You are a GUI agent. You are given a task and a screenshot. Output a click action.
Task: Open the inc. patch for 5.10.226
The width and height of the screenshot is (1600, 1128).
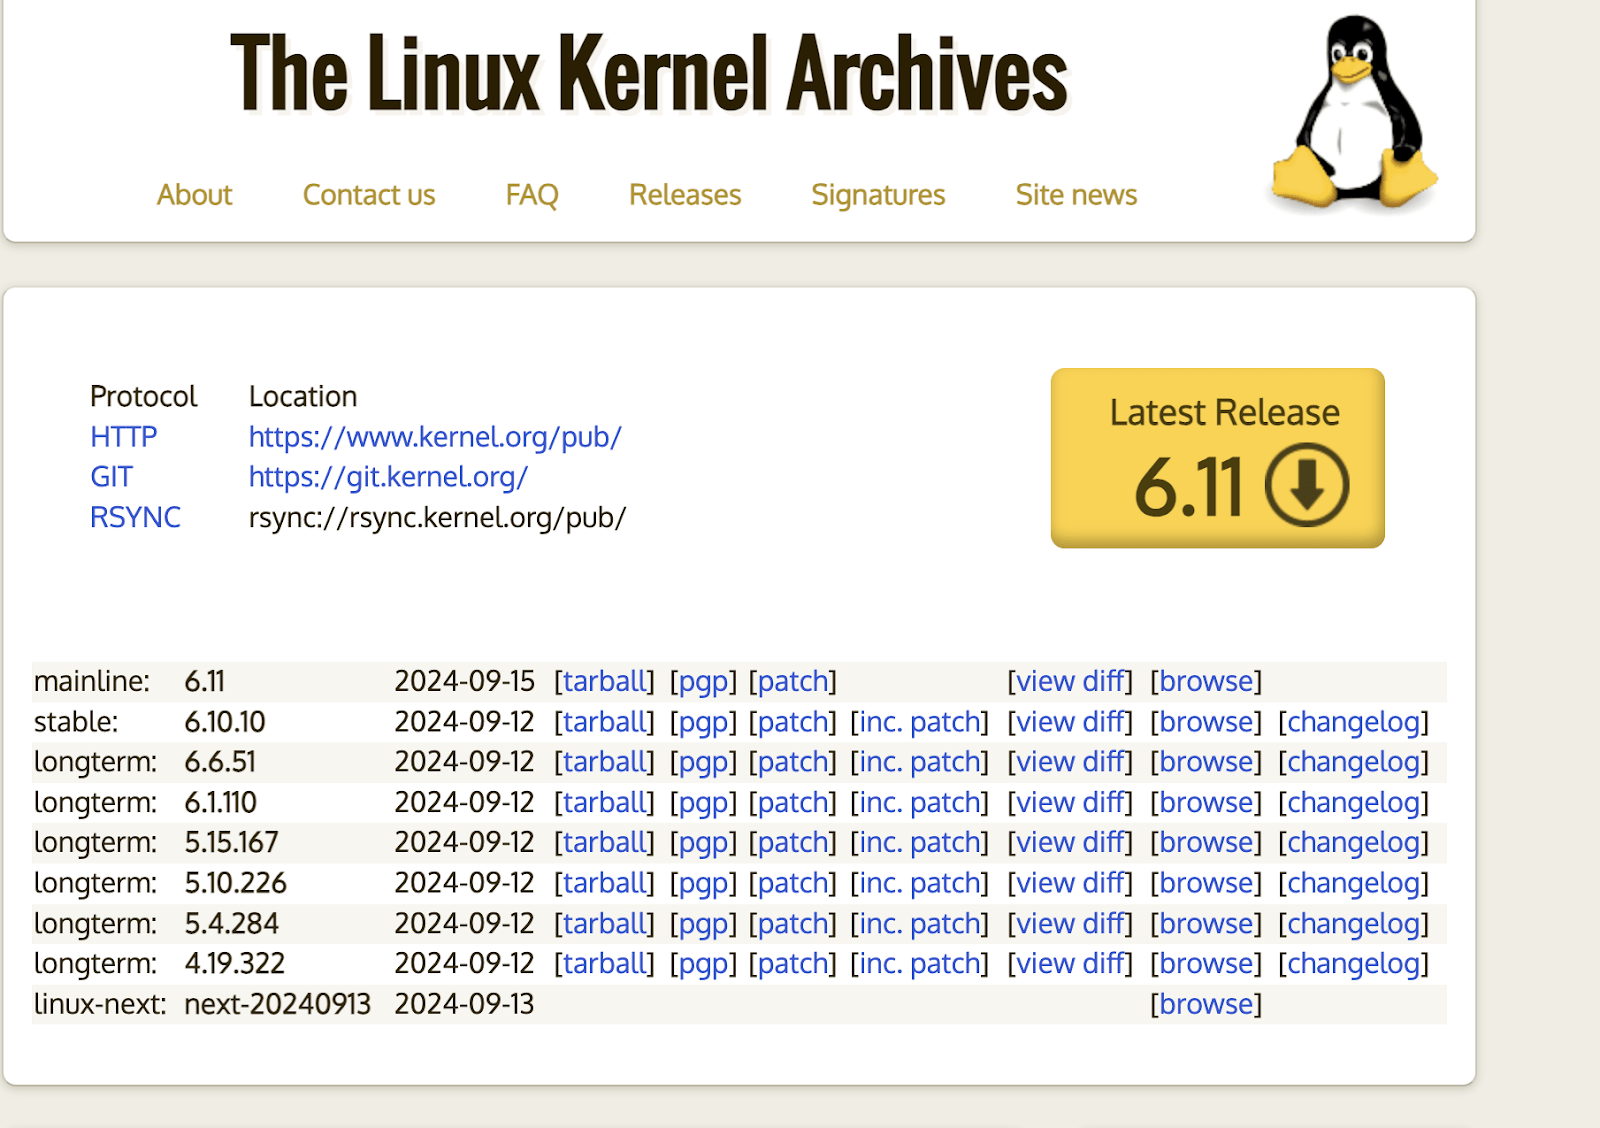pos(919,882)
